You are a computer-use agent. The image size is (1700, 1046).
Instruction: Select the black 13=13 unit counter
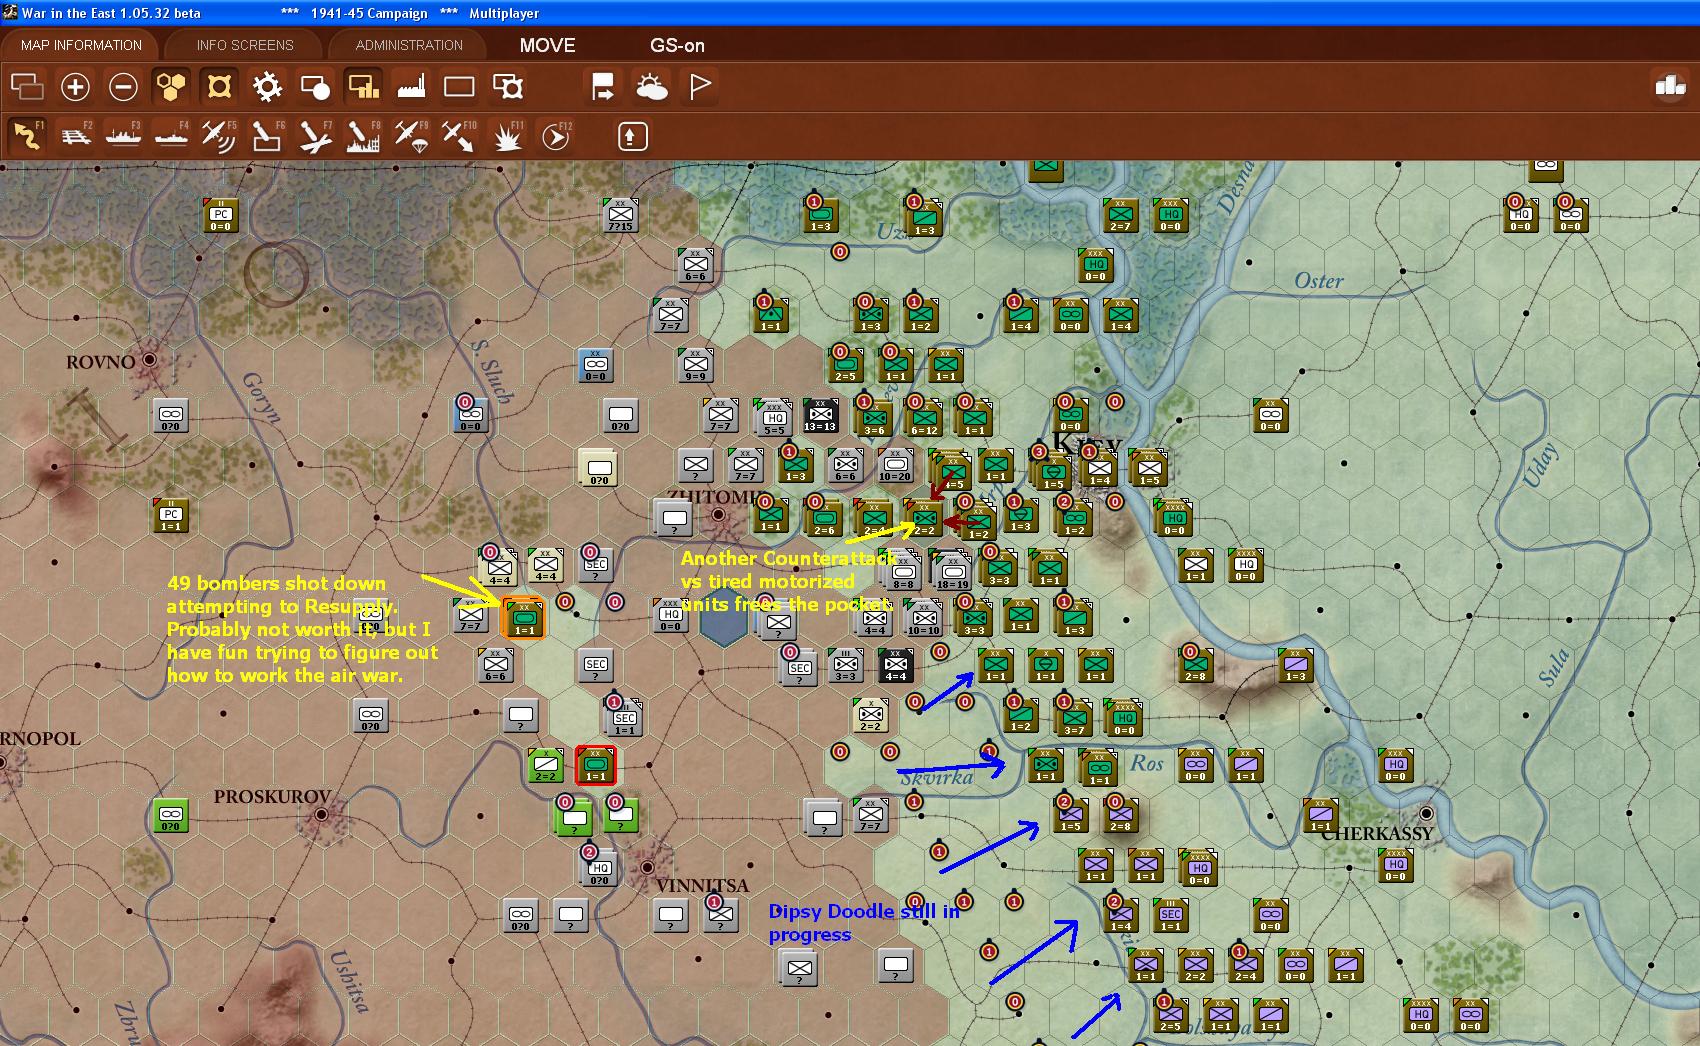820,415
